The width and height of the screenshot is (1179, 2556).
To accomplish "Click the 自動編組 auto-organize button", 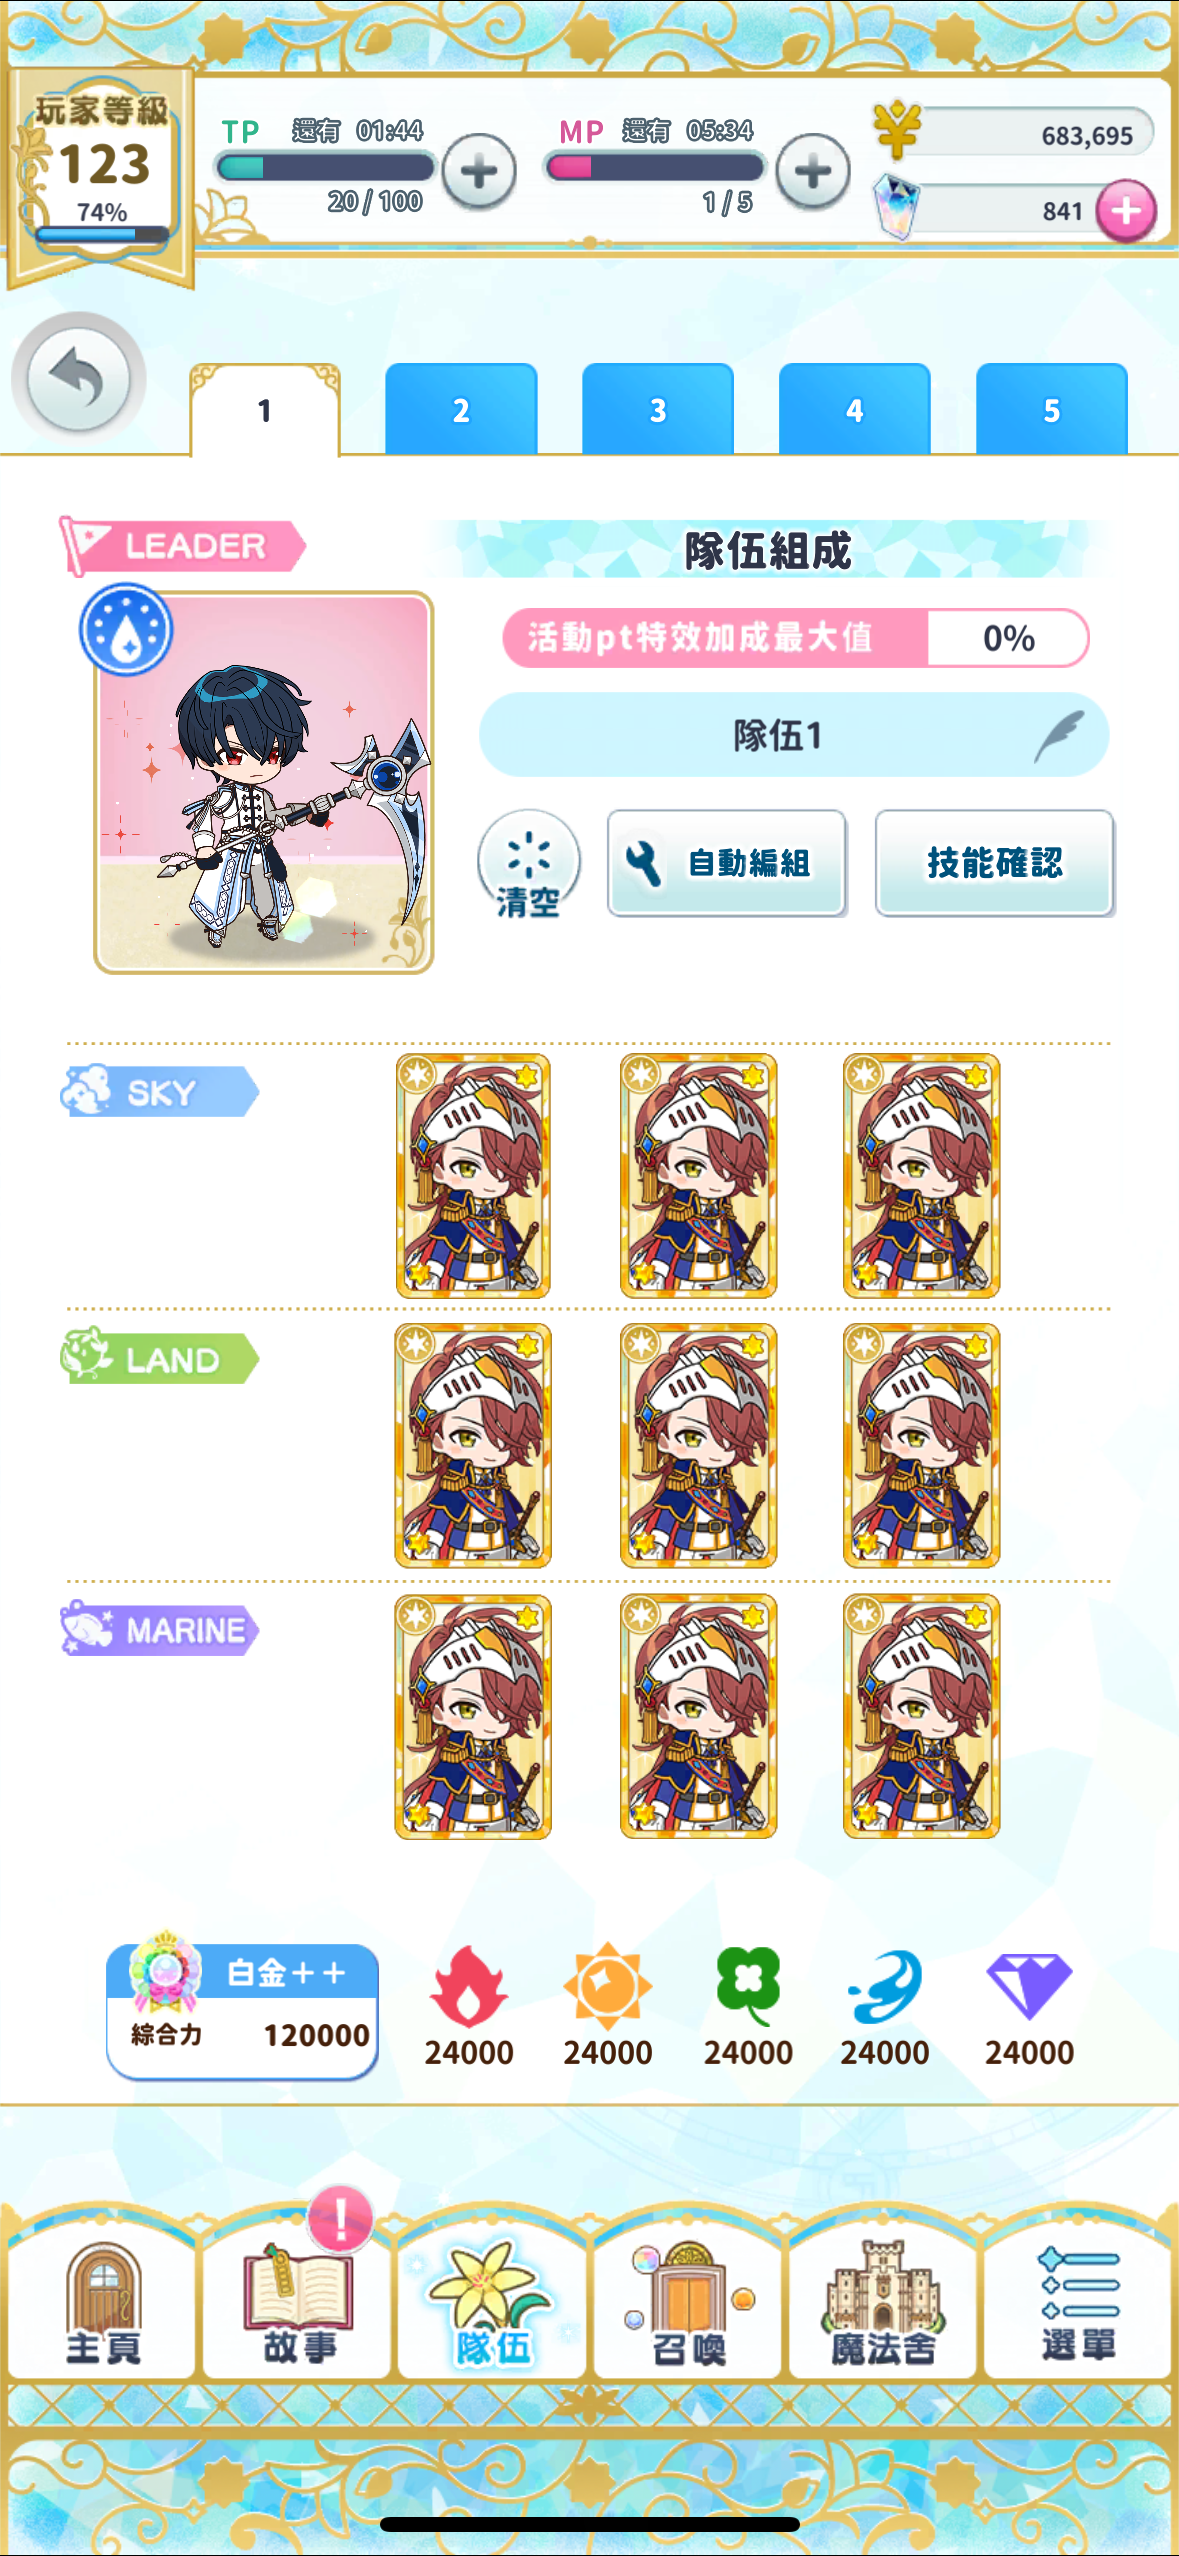I will (727, 863).
